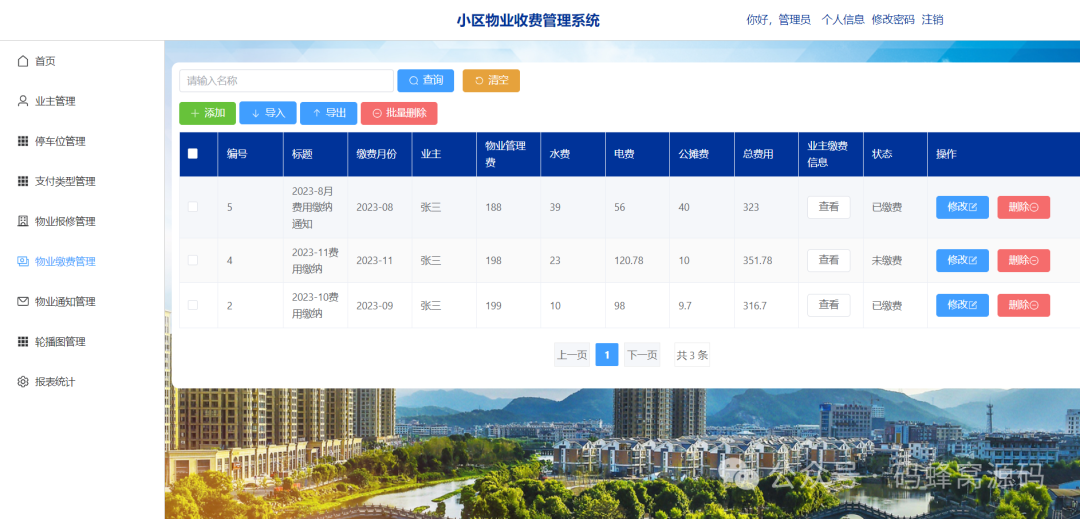Image resolution: width=1080 pixels, height=519 pixels.
Task: Click the 共 3 条 total count
Action: (692, 355)
